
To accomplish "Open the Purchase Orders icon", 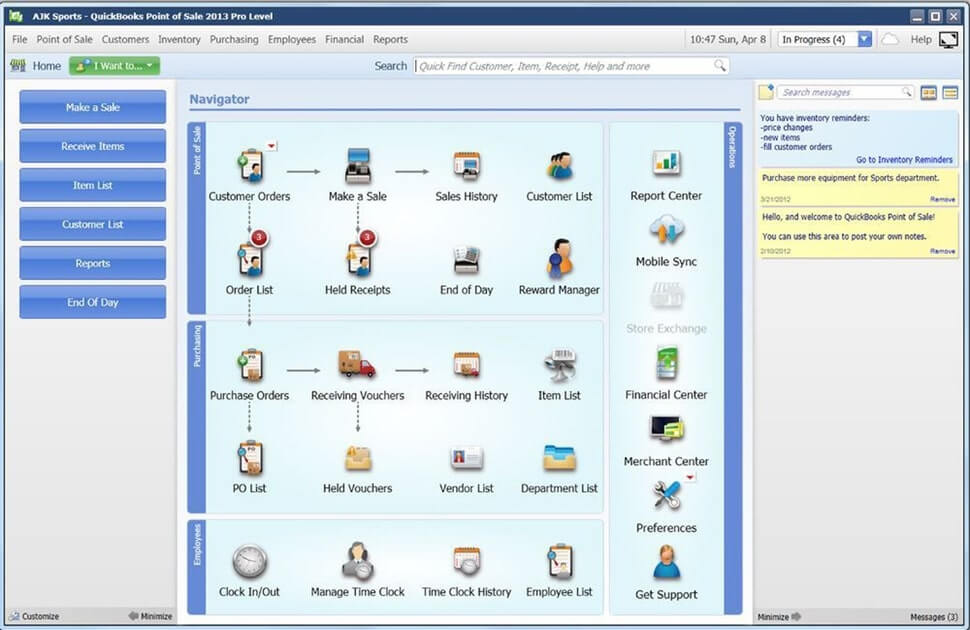I will tap(251, 365).
